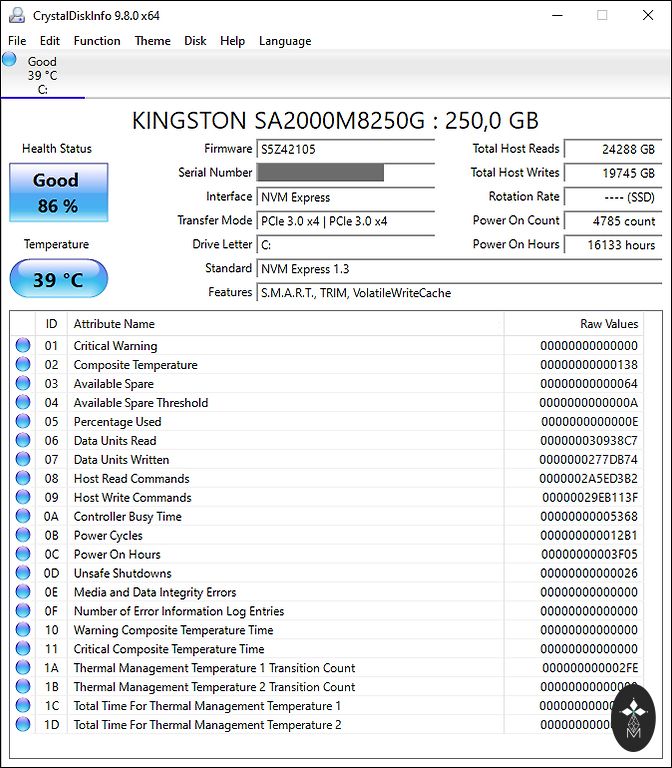Click the status icon for Media and Data Integrity Errors
Viewport: 672px width, 768px height.
[23, 593]
